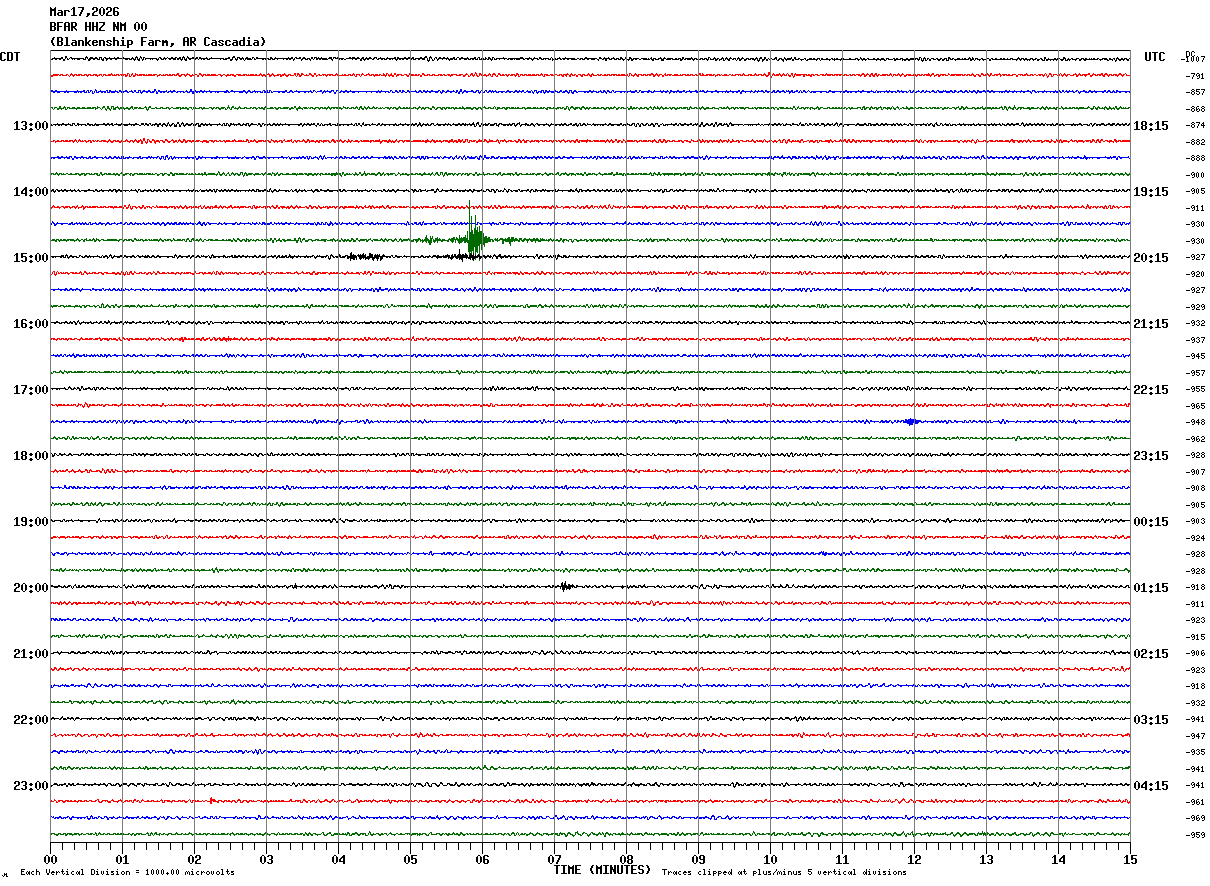Click the small blue burst near minute 12
The image size is (1210, 886).
pyautogui.click(x=911, y=421)
